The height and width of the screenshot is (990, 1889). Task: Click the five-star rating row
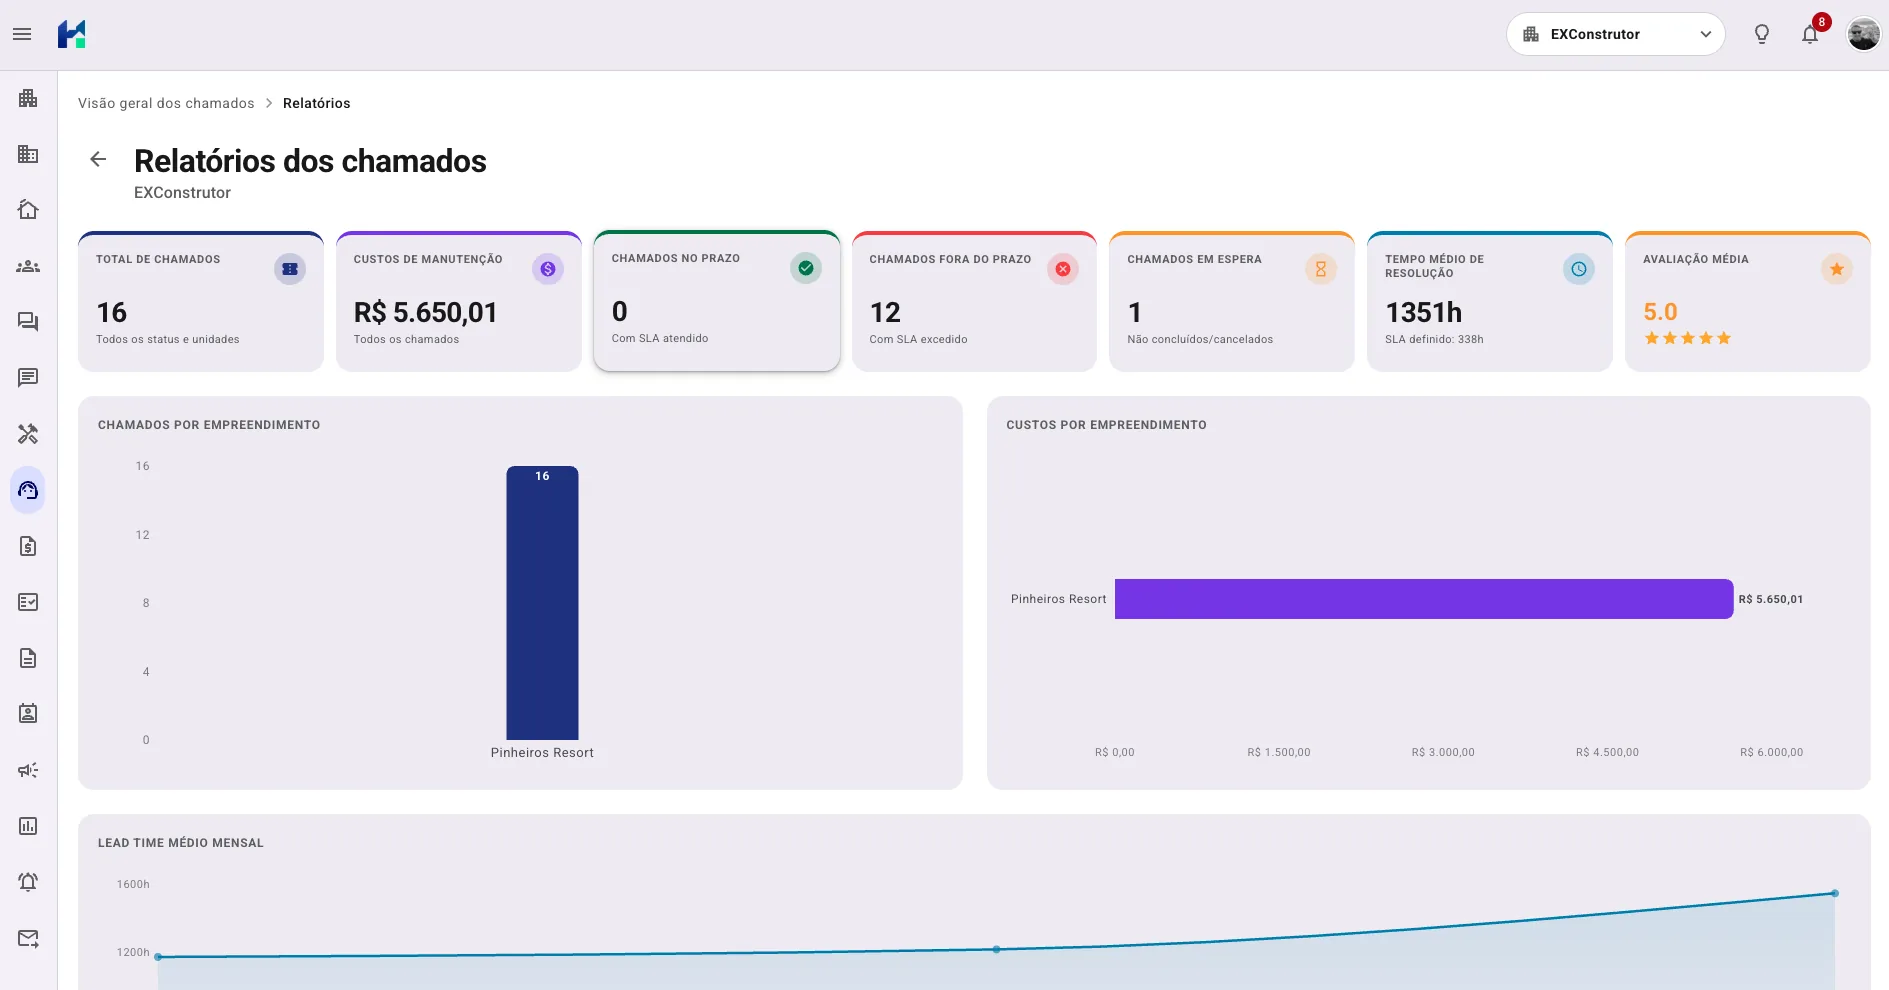click(1688, 338)
